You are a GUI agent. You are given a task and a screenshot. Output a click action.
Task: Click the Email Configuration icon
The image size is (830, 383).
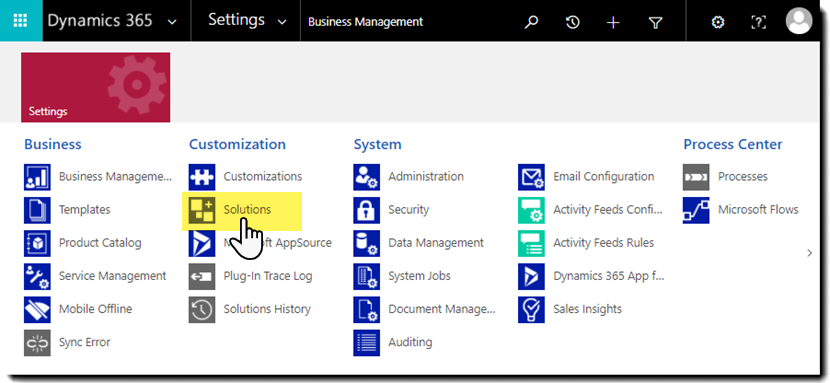(x=531, y=177)
